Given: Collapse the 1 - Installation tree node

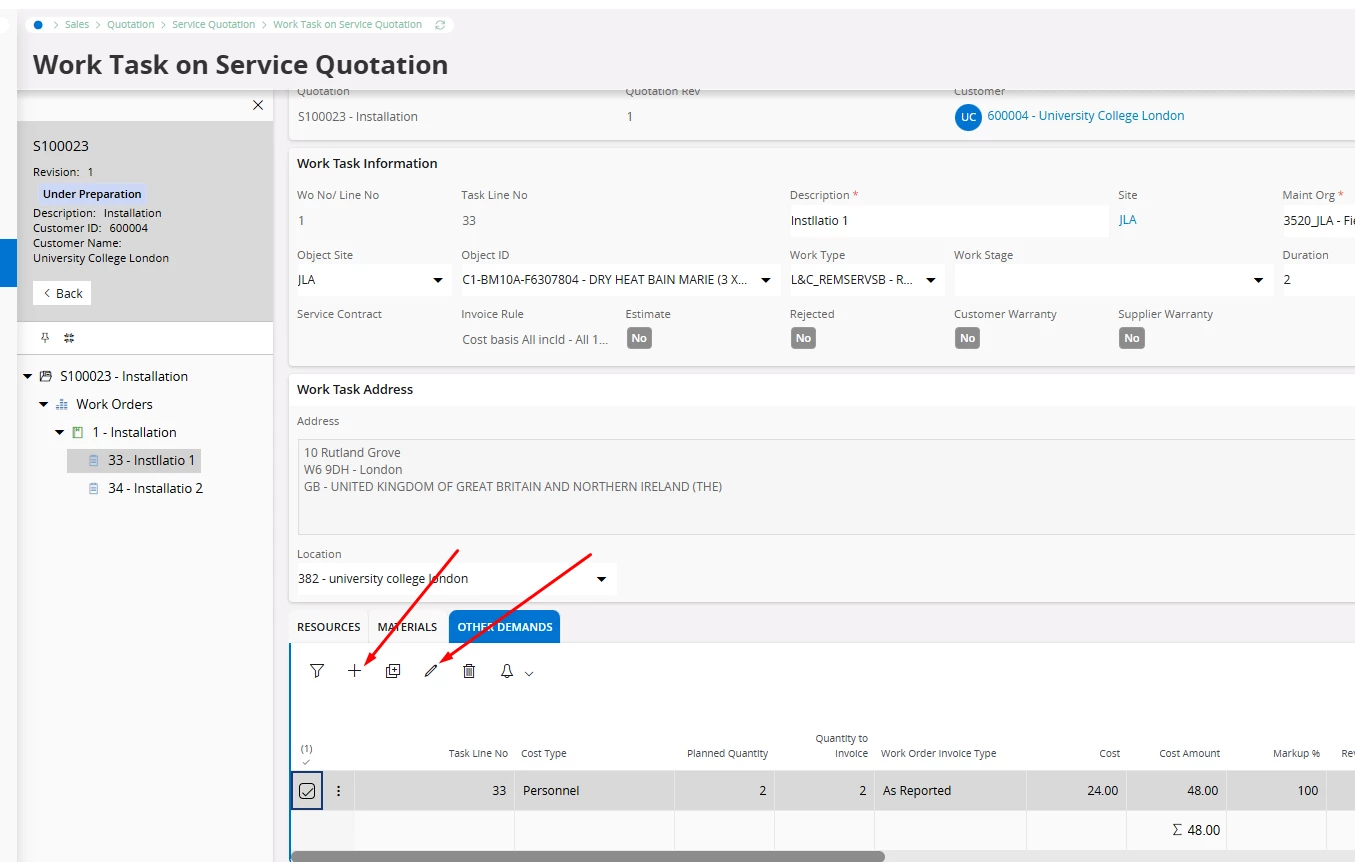Looking at the screenshot, I should [60, 433].
